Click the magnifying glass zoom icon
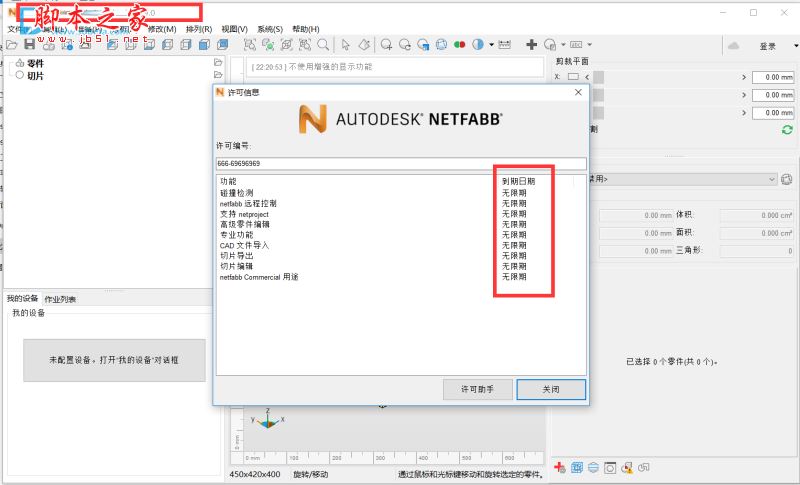The width and height of the screenshot is (800, 485). (323, 45)
